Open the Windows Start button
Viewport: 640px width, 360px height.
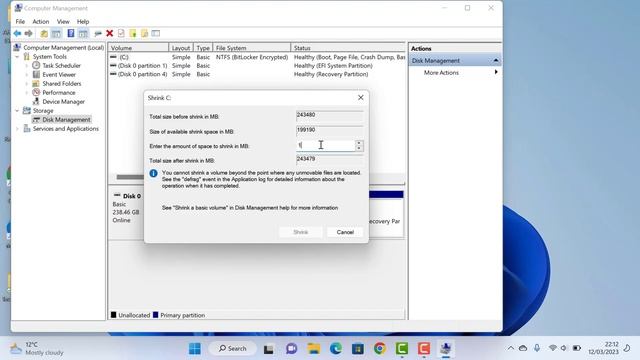coord(195,349)
